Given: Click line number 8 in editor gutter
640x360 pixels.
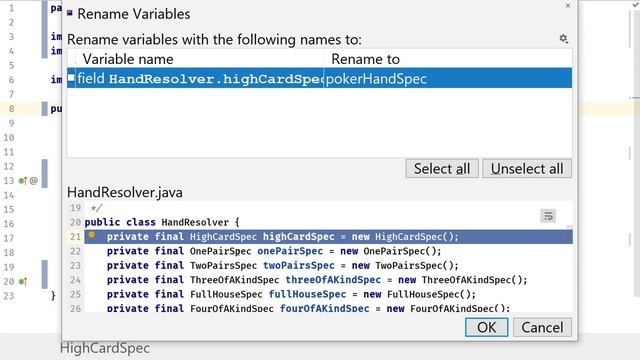Looking at the screenshot, I should (11, 109).
